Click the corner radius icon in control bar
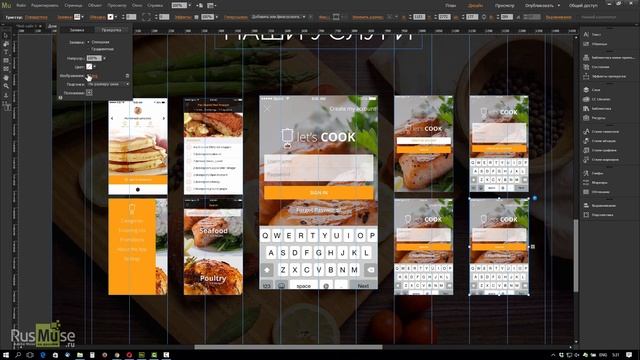This screenshot has height=360, width=640. coord(146,17)
